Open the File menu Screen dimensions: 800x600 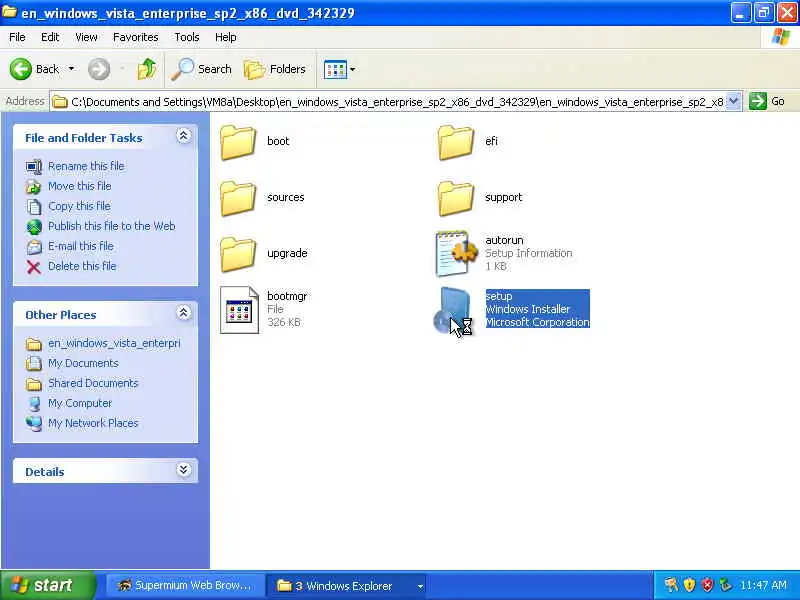(17, 37)
